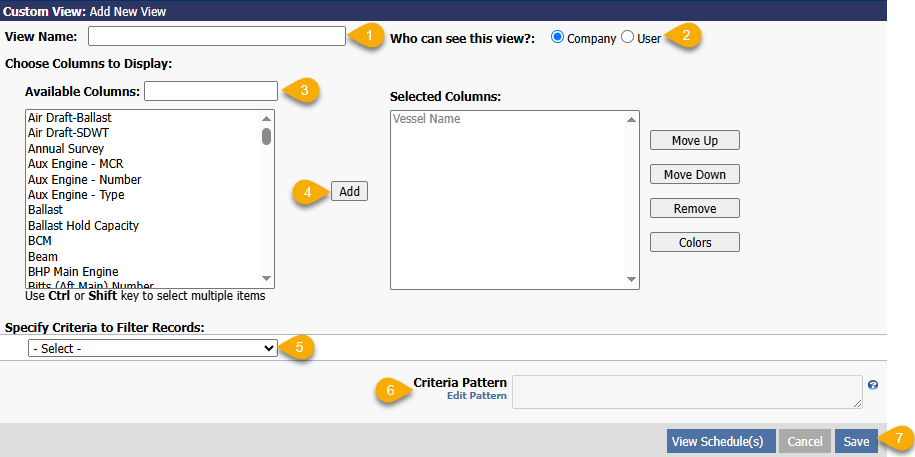Open the Colors settings button

(694, 242)
